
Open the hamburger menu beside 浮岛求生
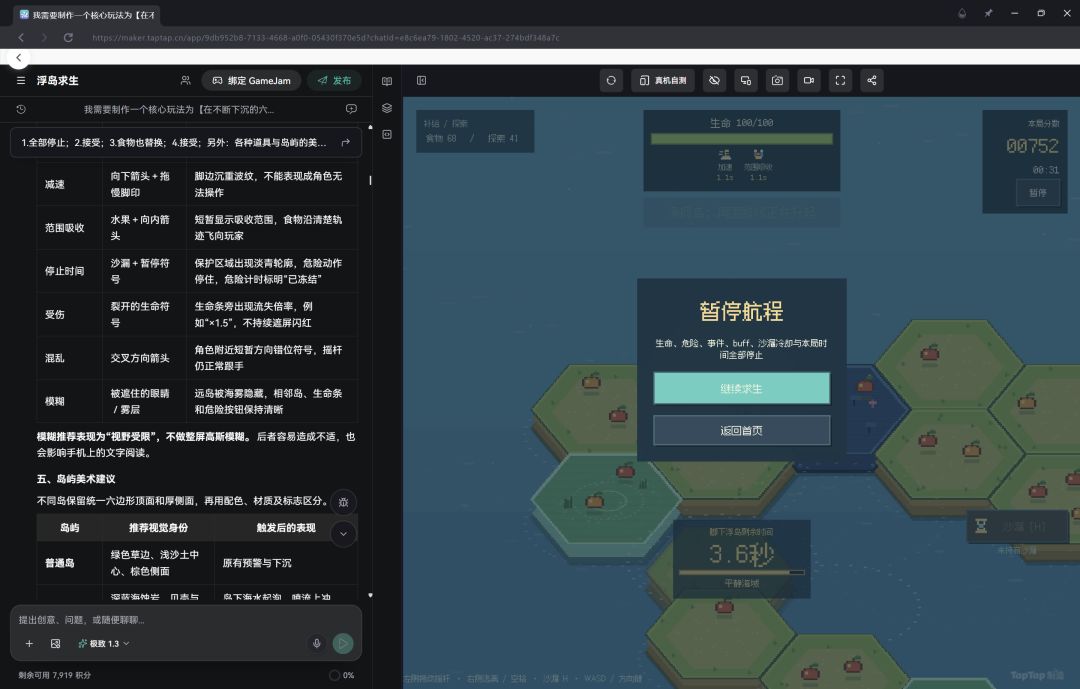click(x=21, y=81)
